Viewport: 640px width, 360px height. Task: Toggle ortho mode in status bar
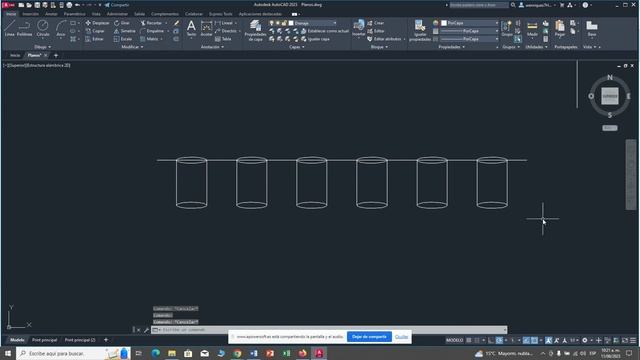pos(491,340)
